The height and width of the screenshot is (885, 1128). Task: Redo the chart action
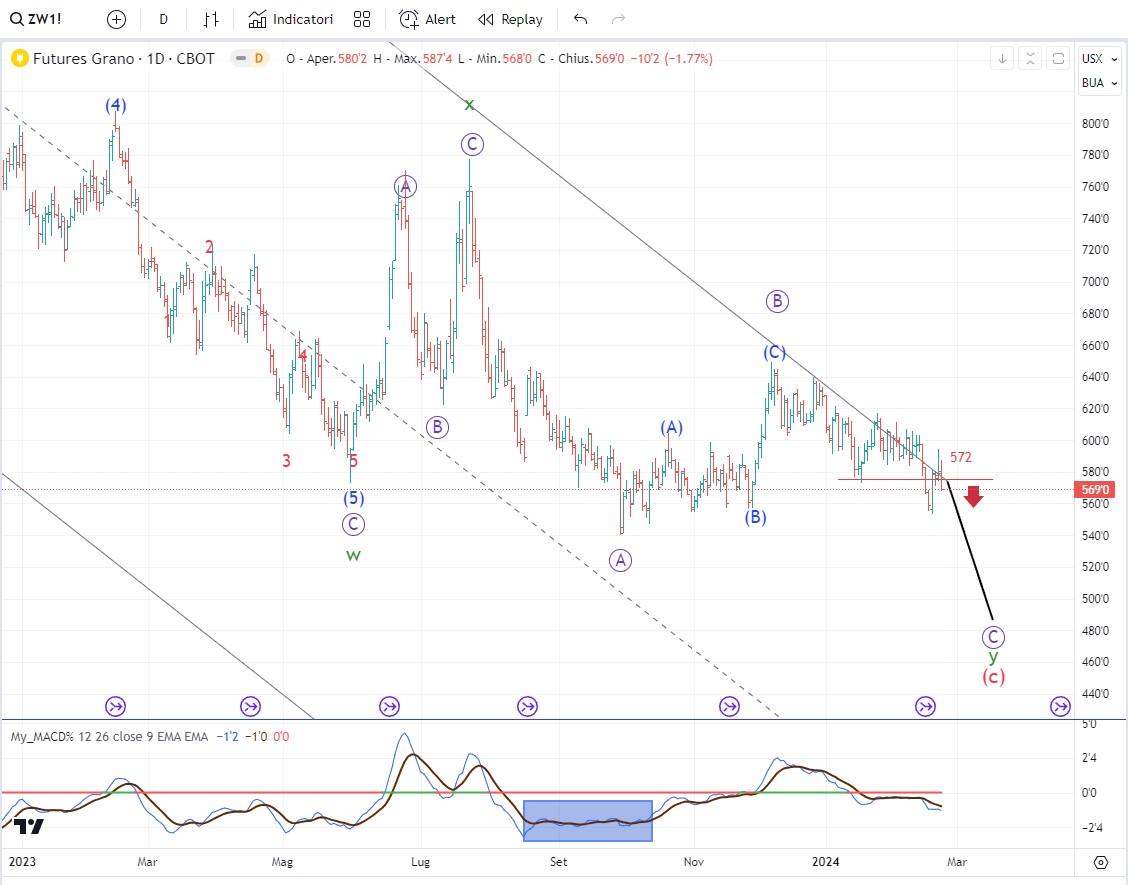coord(618,19)
